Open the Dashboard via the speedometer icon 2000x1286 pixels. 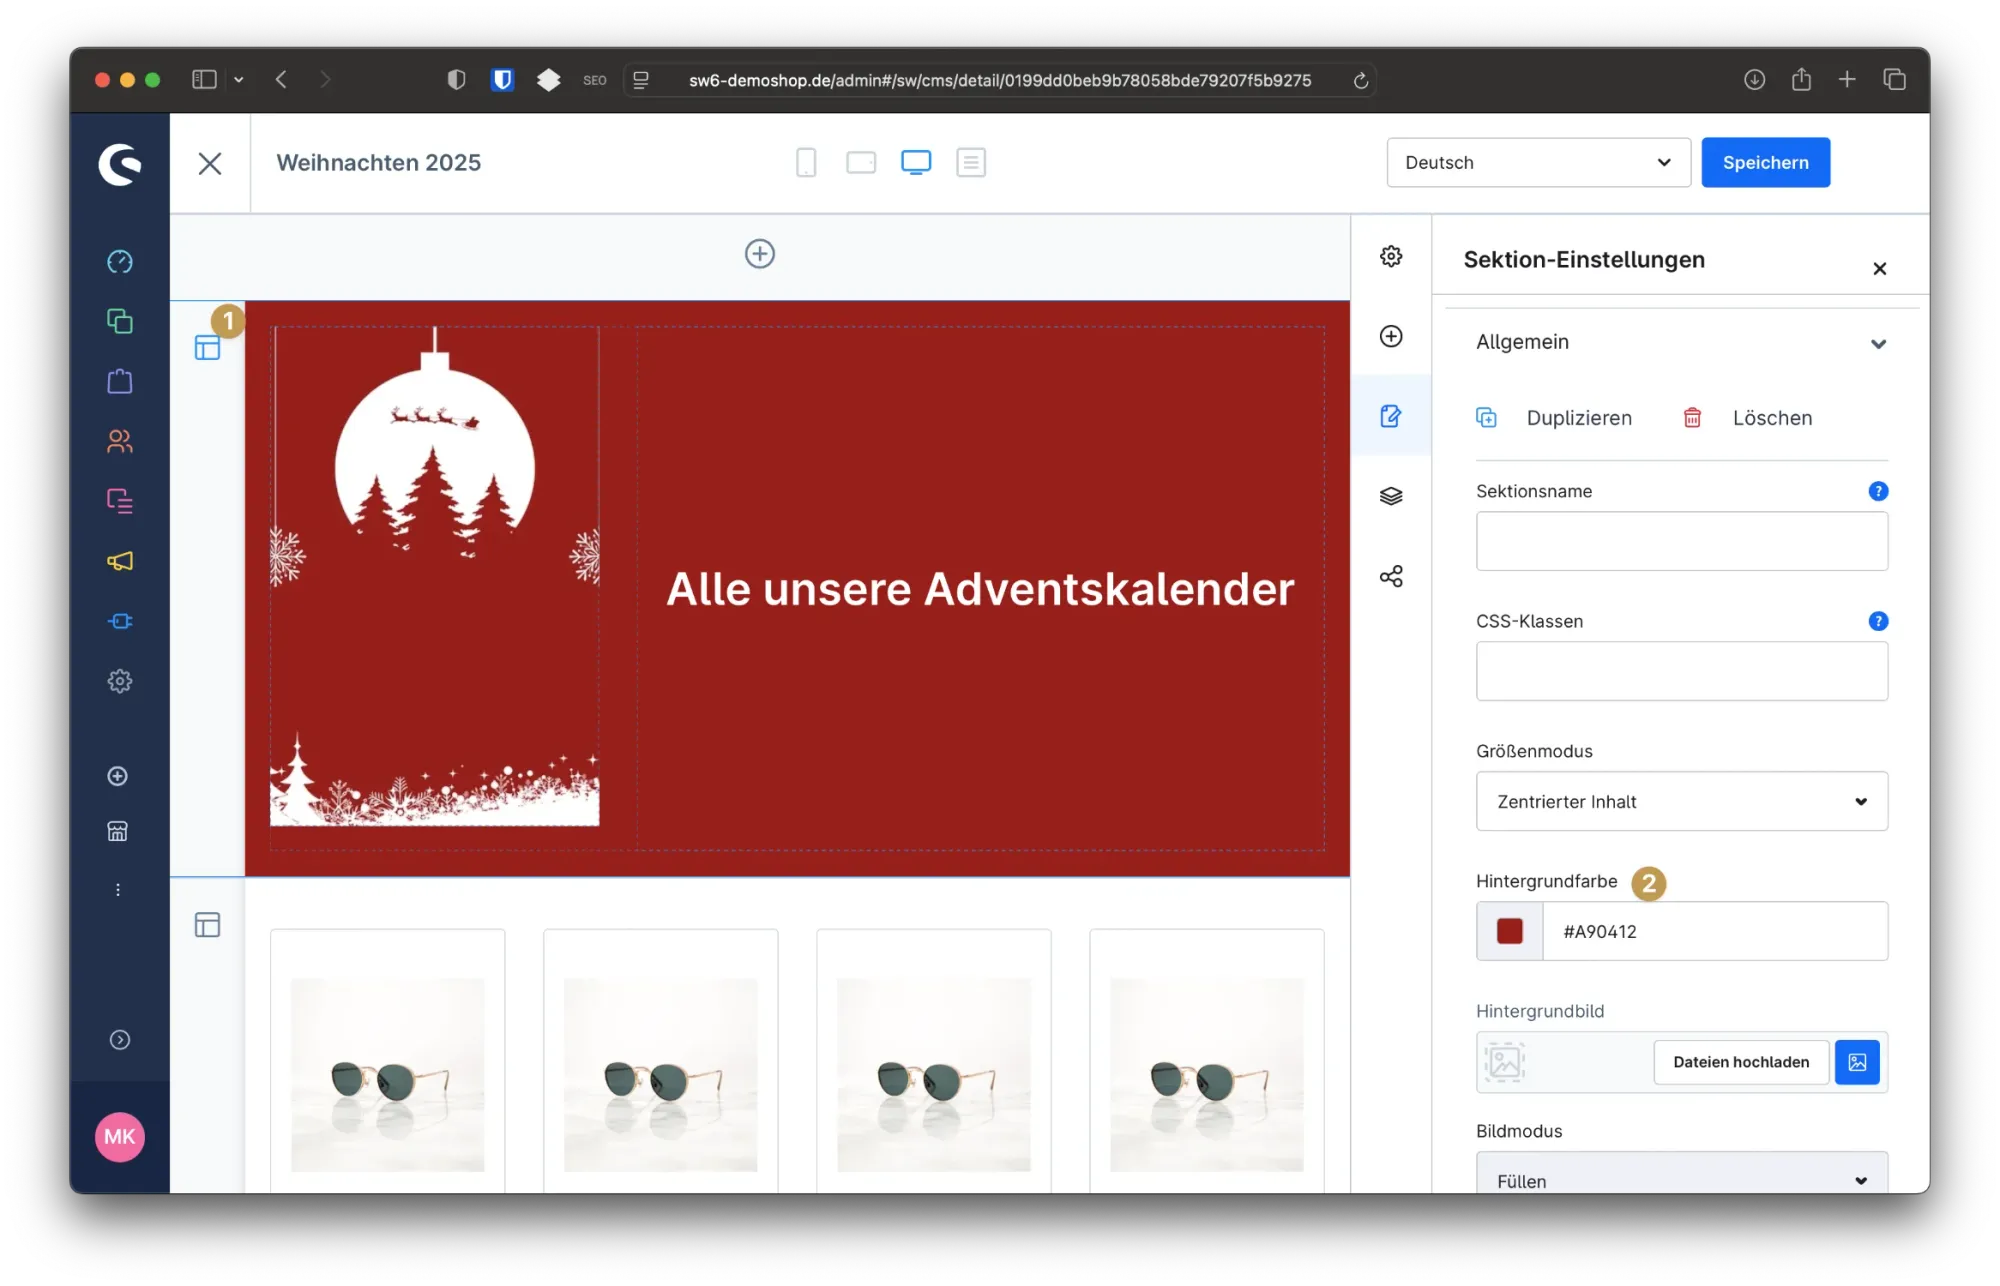tap(119, 262)
